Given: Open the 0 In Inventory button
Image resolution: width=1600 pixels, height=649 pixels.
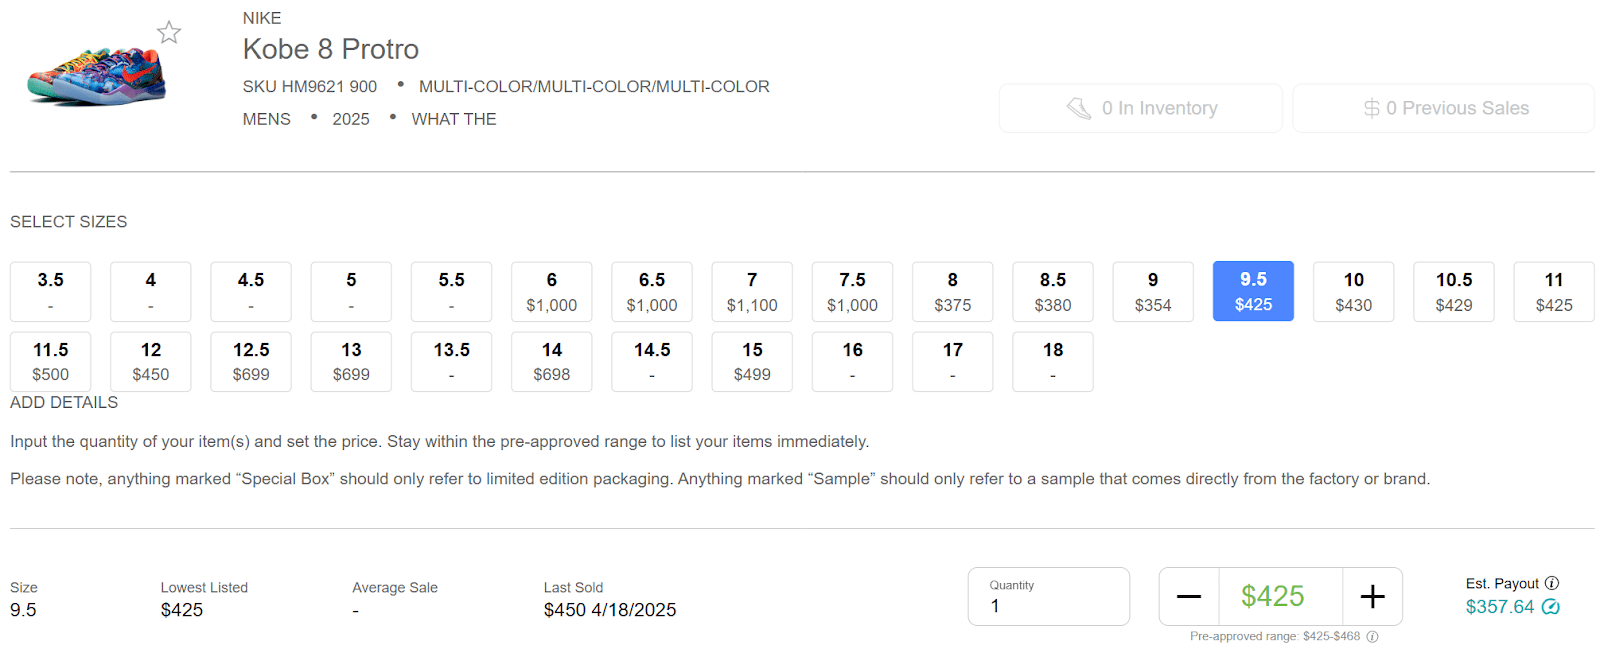Looking at the screenshot, I should click(1141, 108).
